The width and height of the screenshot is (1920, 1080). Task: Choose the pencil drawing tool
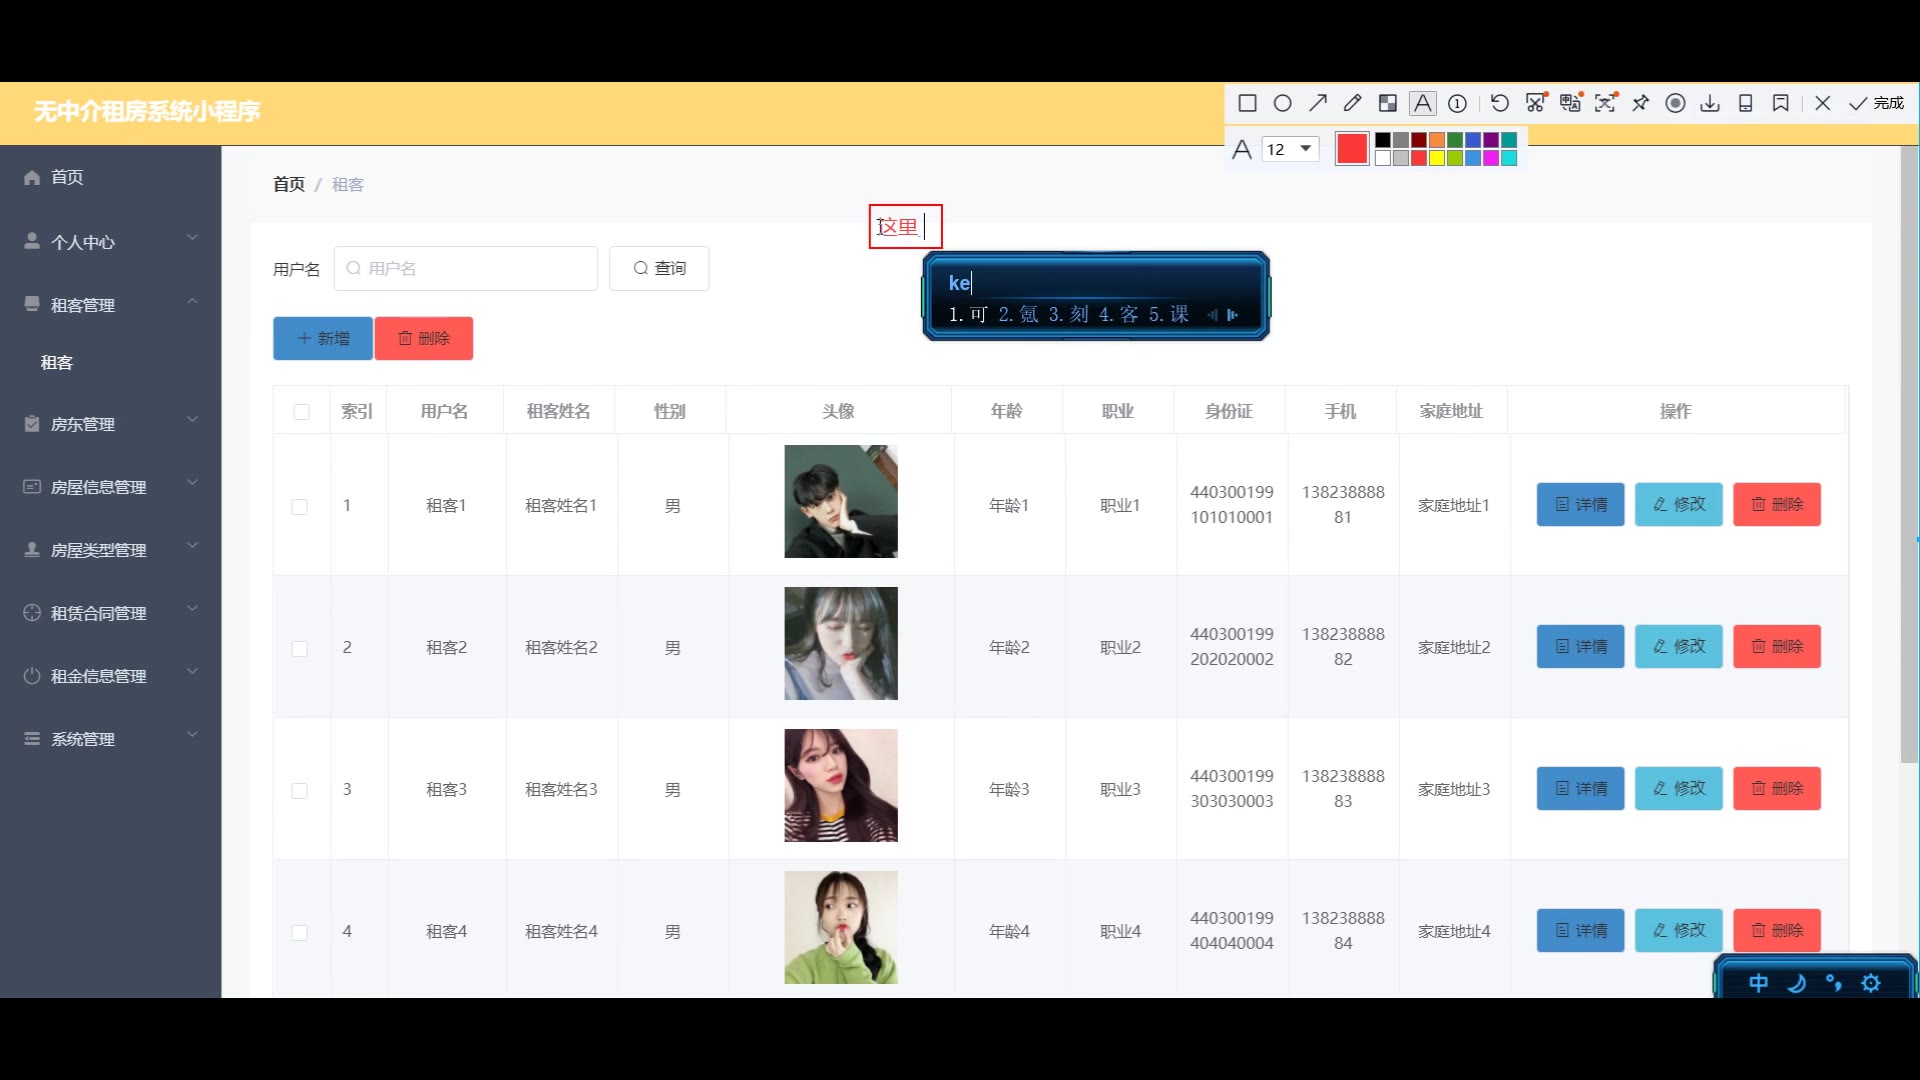(x=1353, y=103)
